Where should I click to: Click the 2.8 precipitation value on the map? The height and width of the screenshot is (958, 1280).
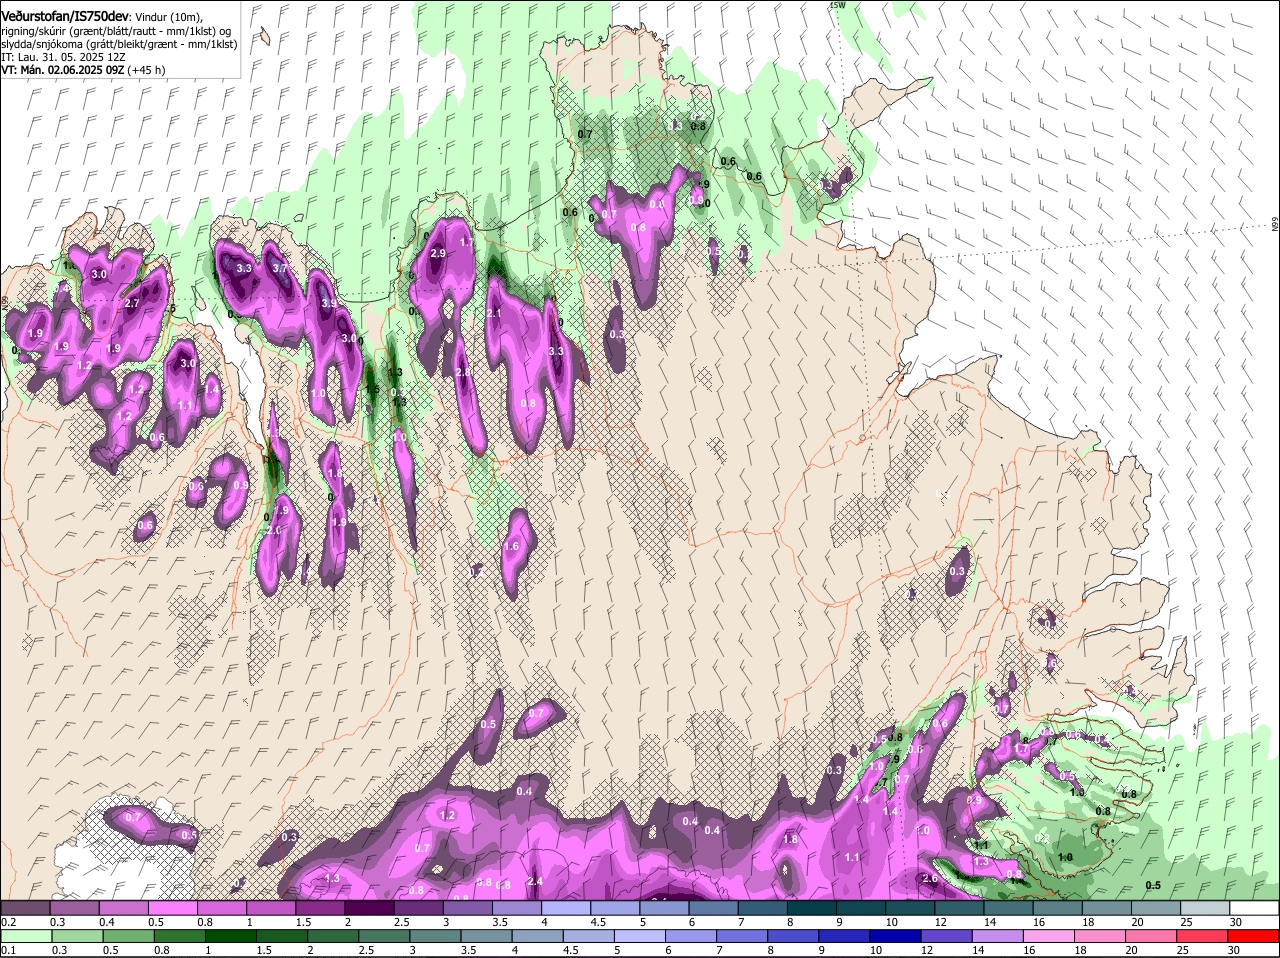click(x=463, y=373)
